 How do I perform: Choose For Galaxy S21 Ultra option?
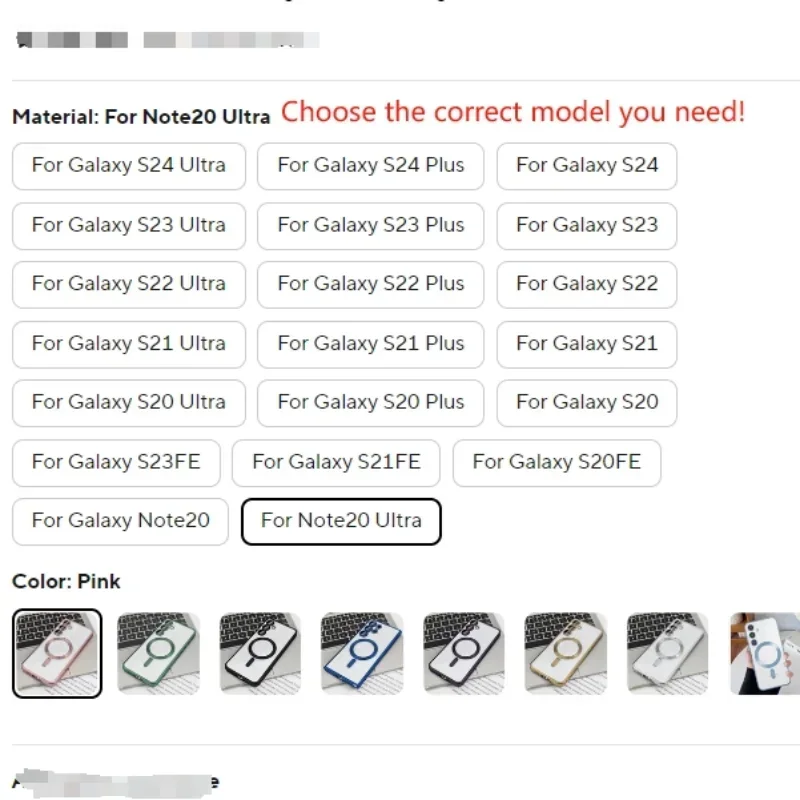tap(129, 344)
